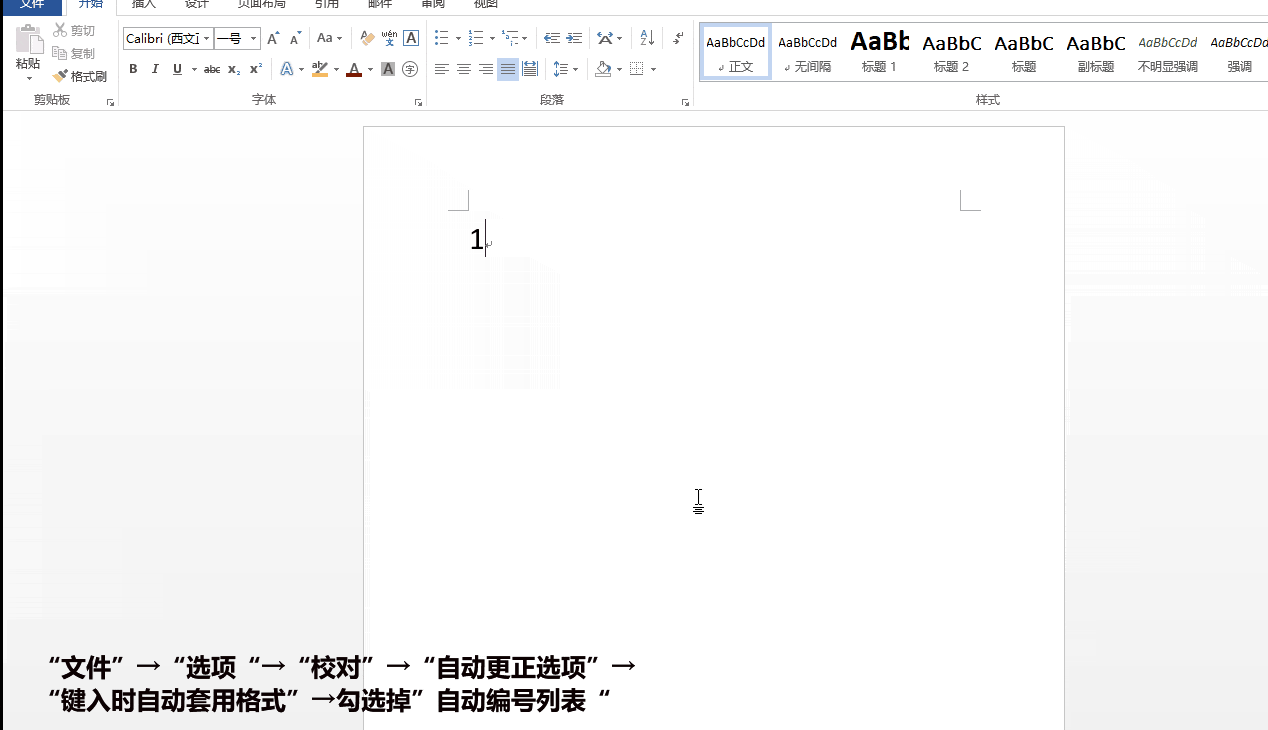Open the Font dialog launcher (字体)

coord(418,102)
